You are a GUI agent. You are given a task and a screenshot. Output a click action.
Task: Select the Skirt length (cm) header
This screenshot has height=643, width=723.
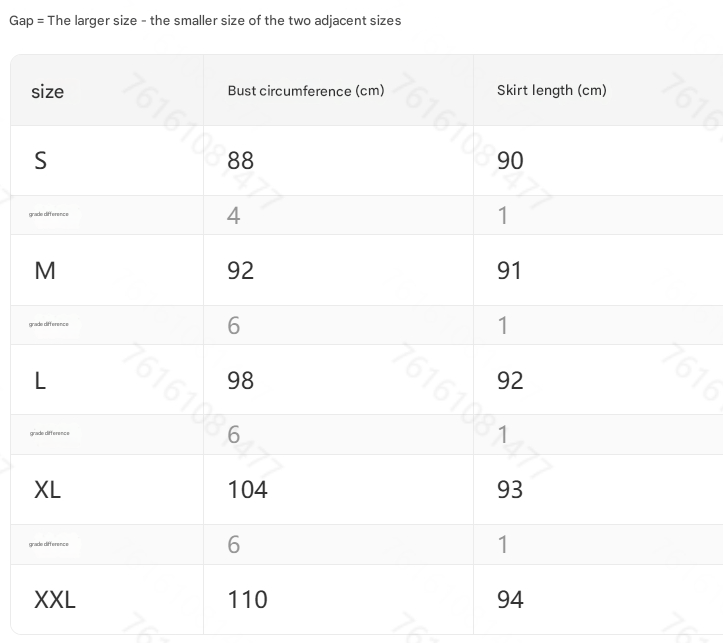551,90
